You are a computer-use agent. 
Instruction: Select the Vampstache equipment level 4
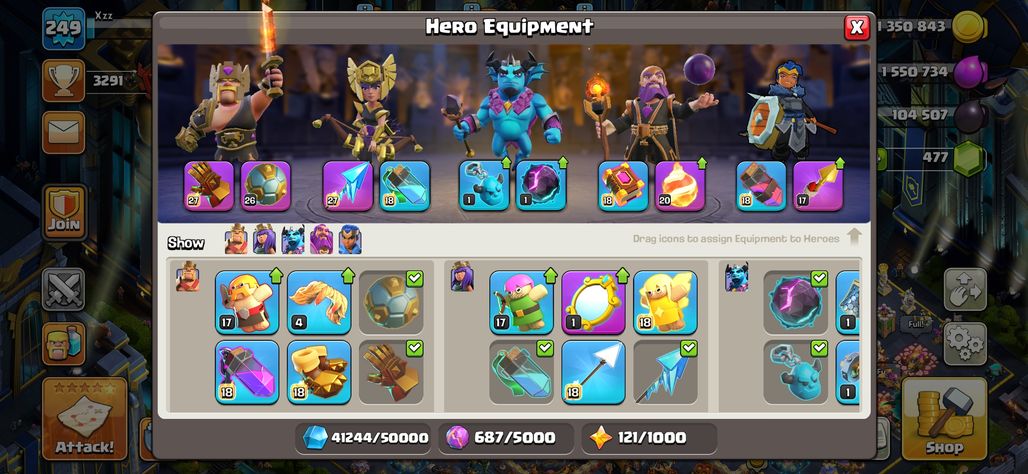pyautogui.click(x=319, y=302)
